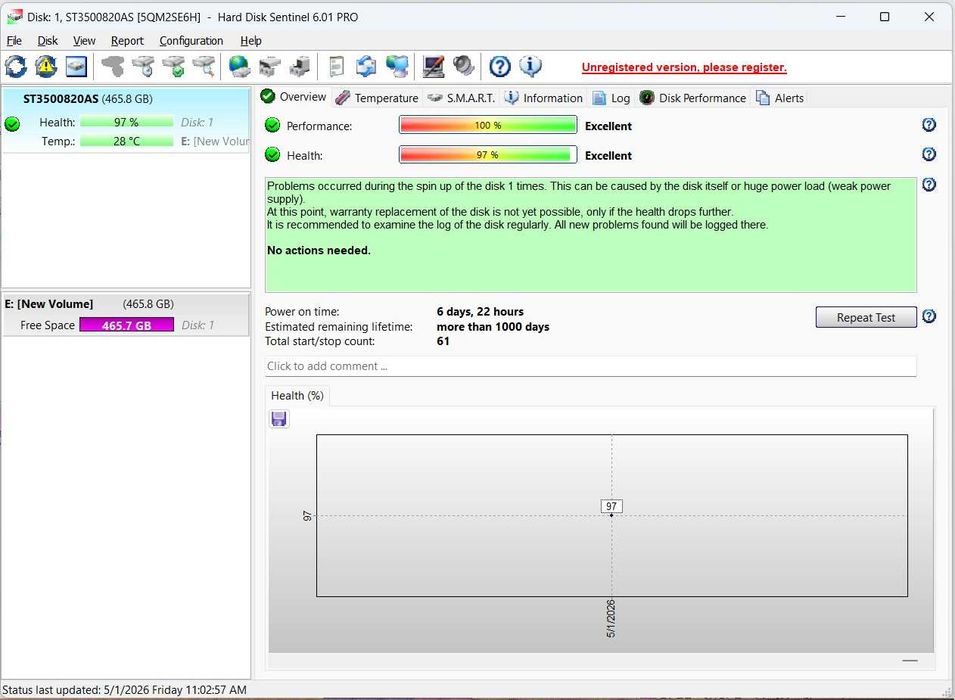Click the help icon beside the status message
Viewport: 955px width, 700px height.
929,185
